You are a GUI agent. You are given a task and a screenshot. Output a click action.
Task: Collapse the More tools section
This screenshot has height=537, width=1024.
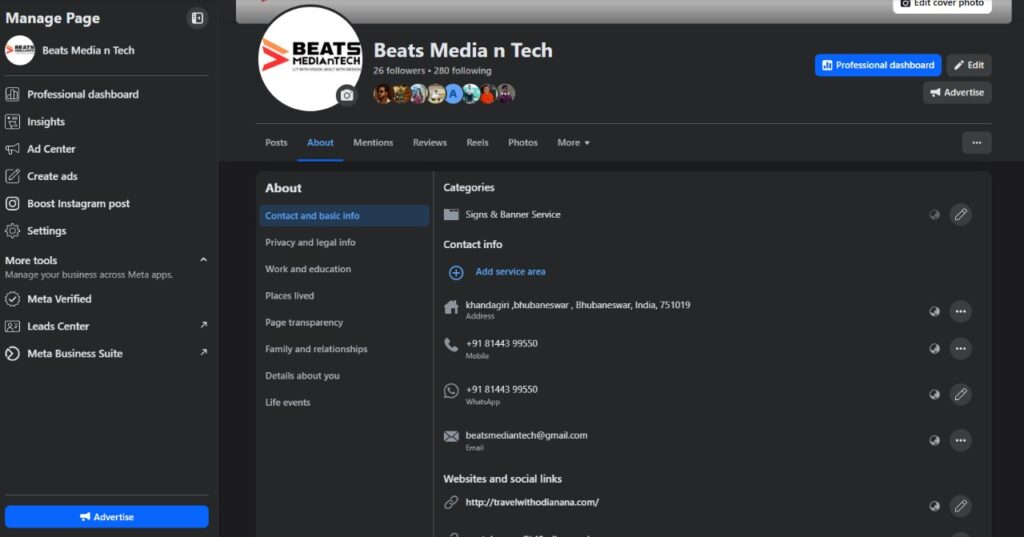point(203,260)
